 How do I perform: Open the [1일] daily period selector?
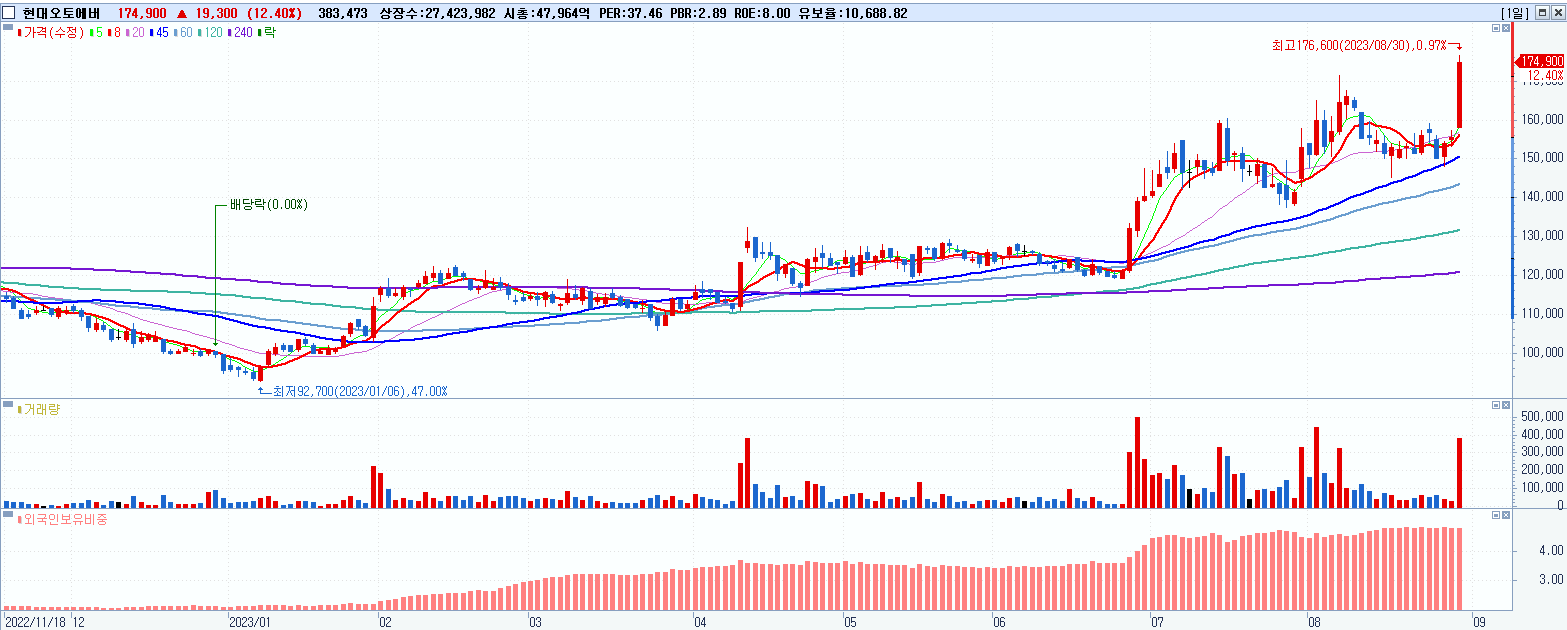point(1515,12)
